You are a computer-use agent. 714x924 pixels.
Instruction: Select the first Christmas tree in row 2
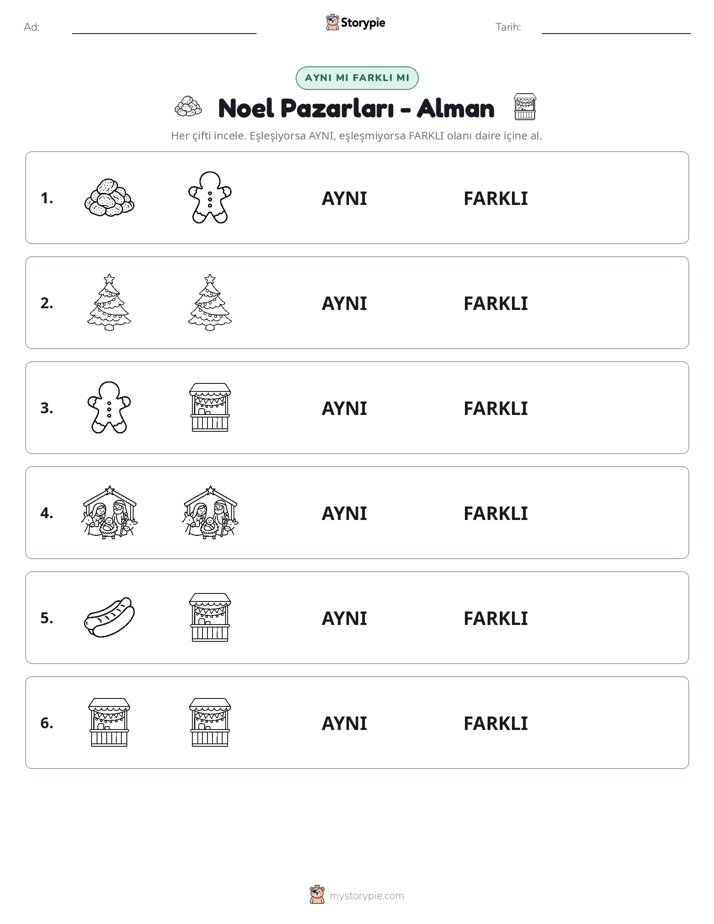pyautogui.click(x=109, y=302)
